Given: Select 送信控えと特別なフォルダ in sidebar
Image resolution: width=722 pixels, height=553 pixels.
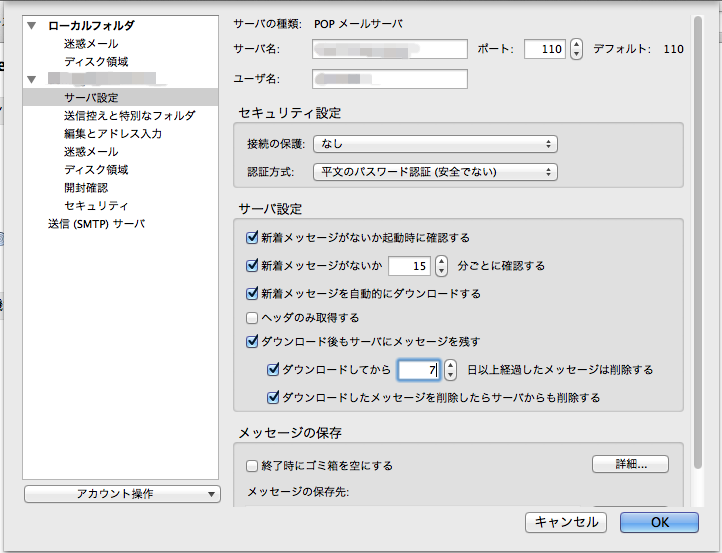Looking at the screenshot, I should pos(128,116).
